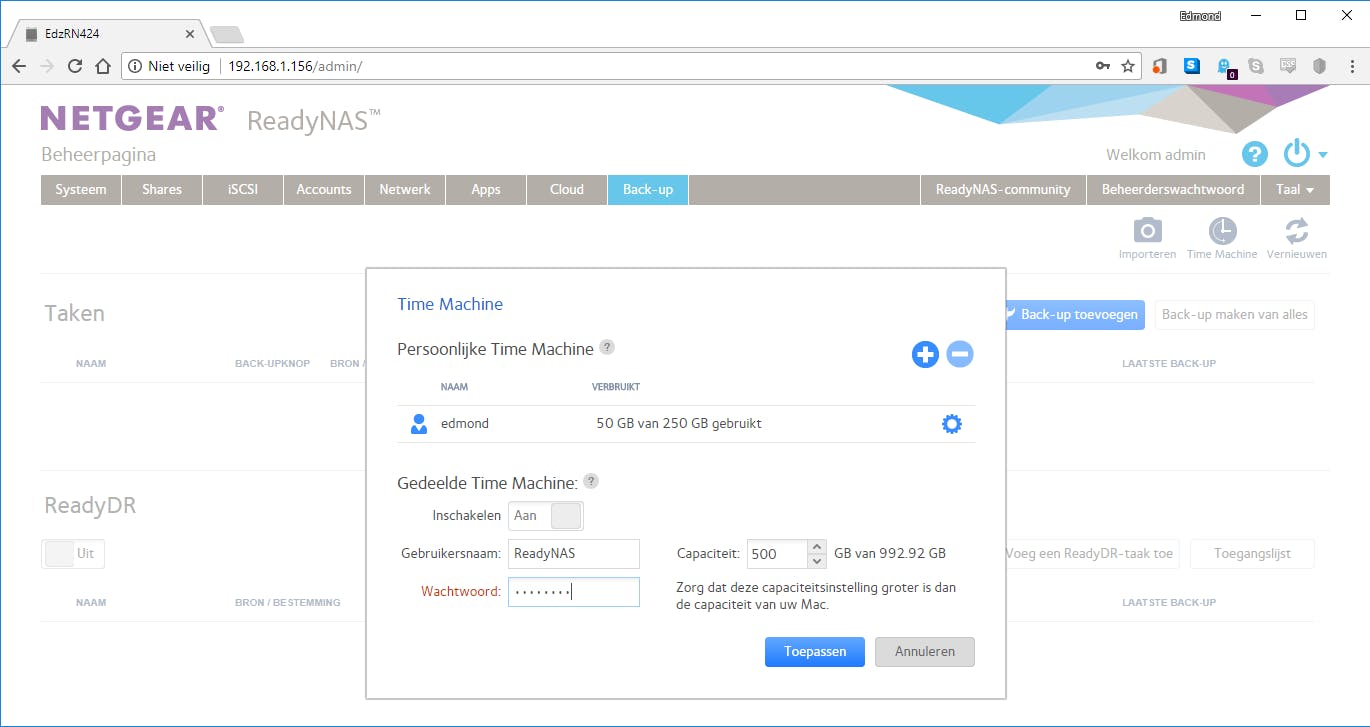Select the Back-up tab
The width and height of the screenshot is (1370, 727).
pyautogui.click(x=648, y=189)
